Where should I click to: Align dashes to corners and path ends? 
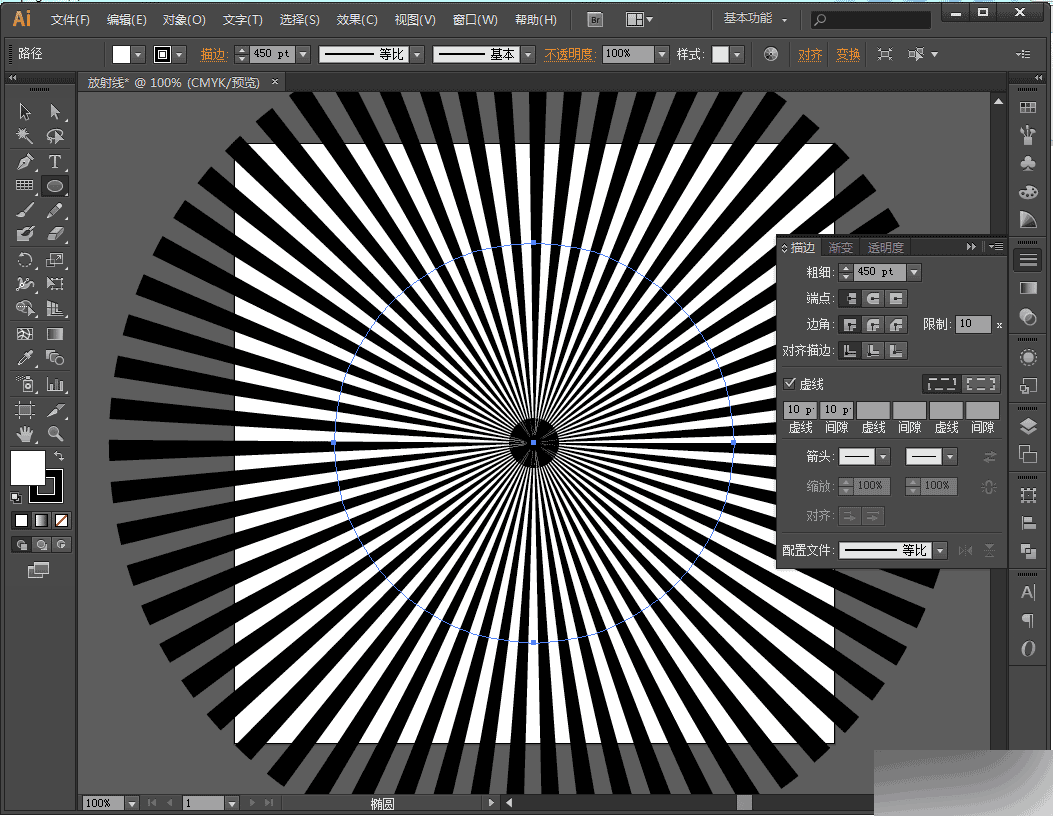[x=980, y=383]
